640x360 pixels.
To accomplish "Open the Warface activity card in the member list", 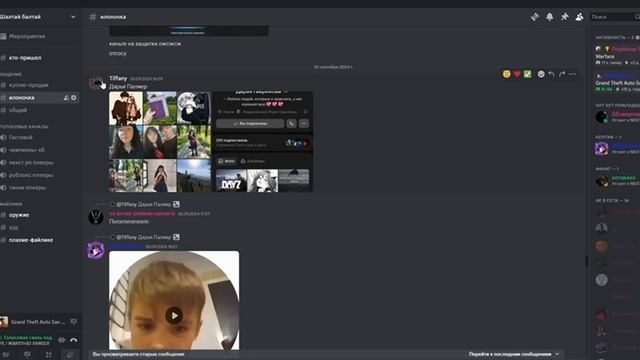I will pos(617,55).
